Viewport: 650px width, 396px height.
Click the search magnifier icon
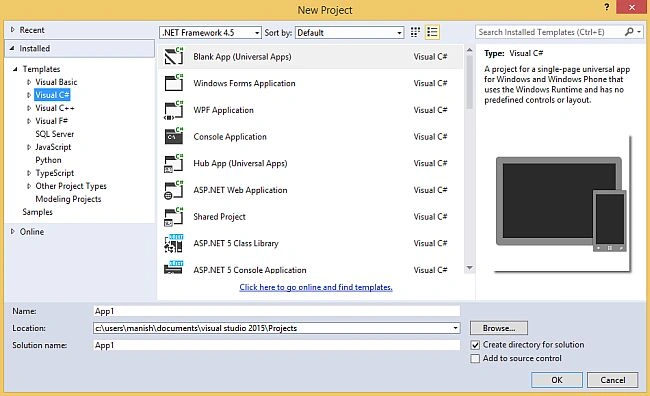[629, 32]
